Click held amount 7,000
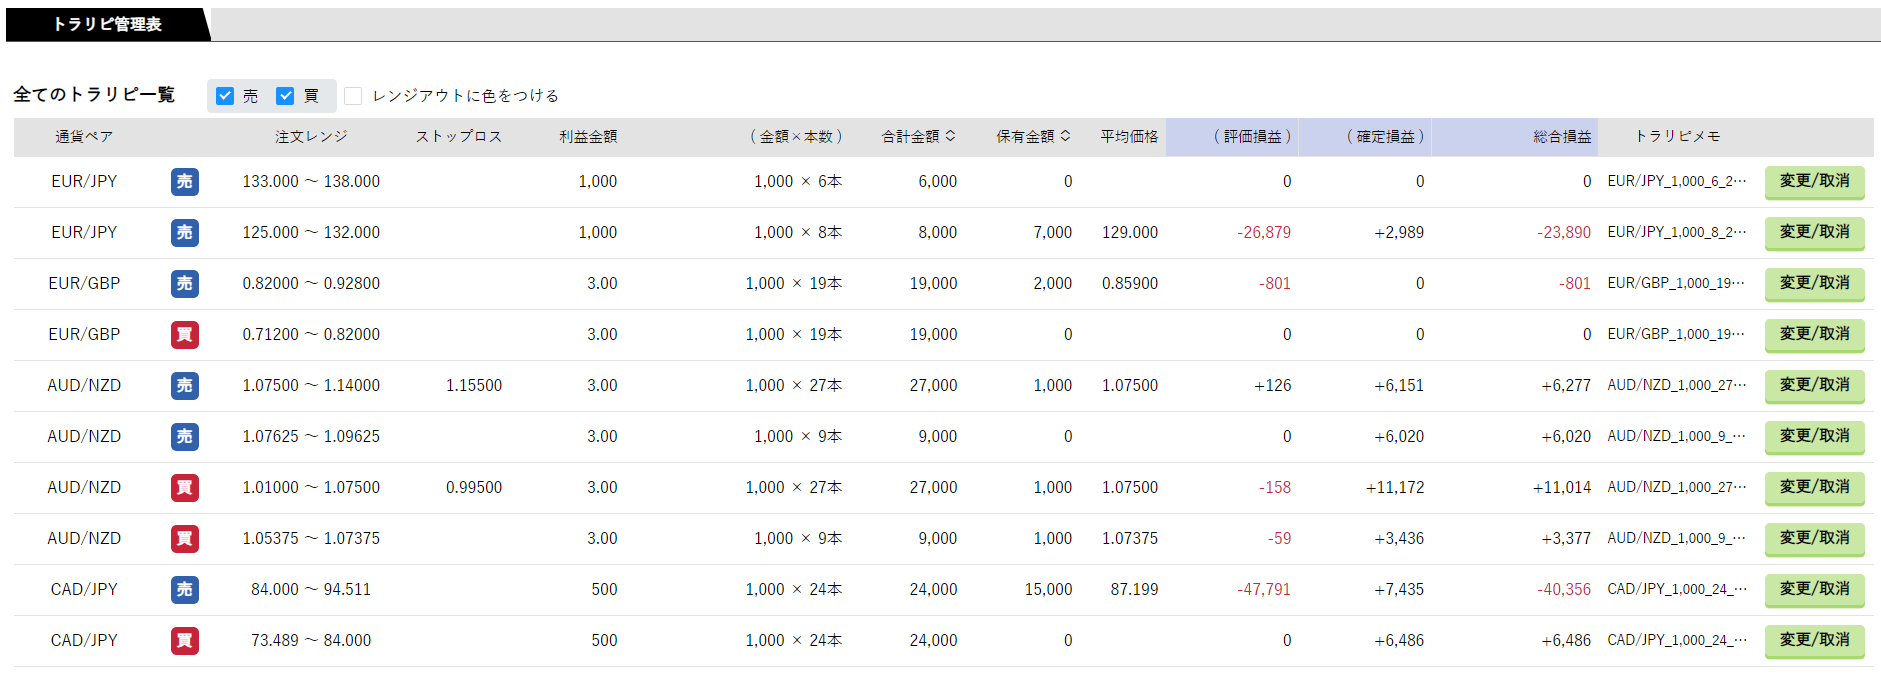The height and width of the screenshot is (679, 1881). pyautogui.click(x=1052, y=233)
